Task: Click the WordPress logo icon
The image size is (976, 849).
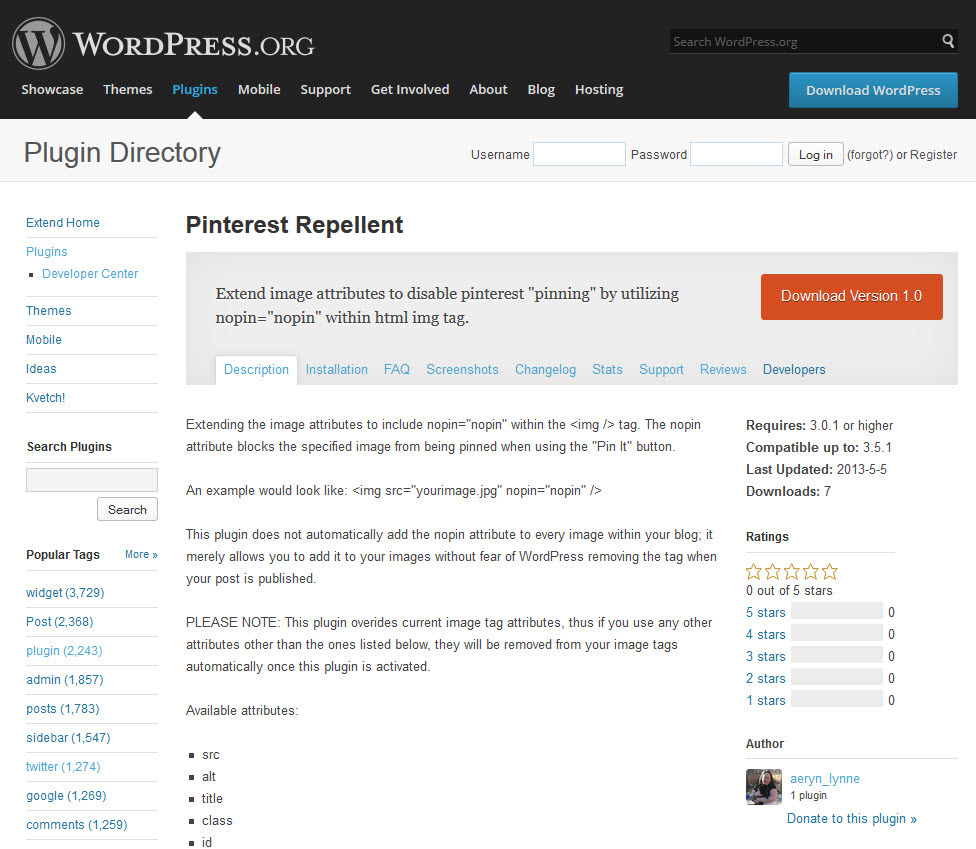Action: (39, 44)
